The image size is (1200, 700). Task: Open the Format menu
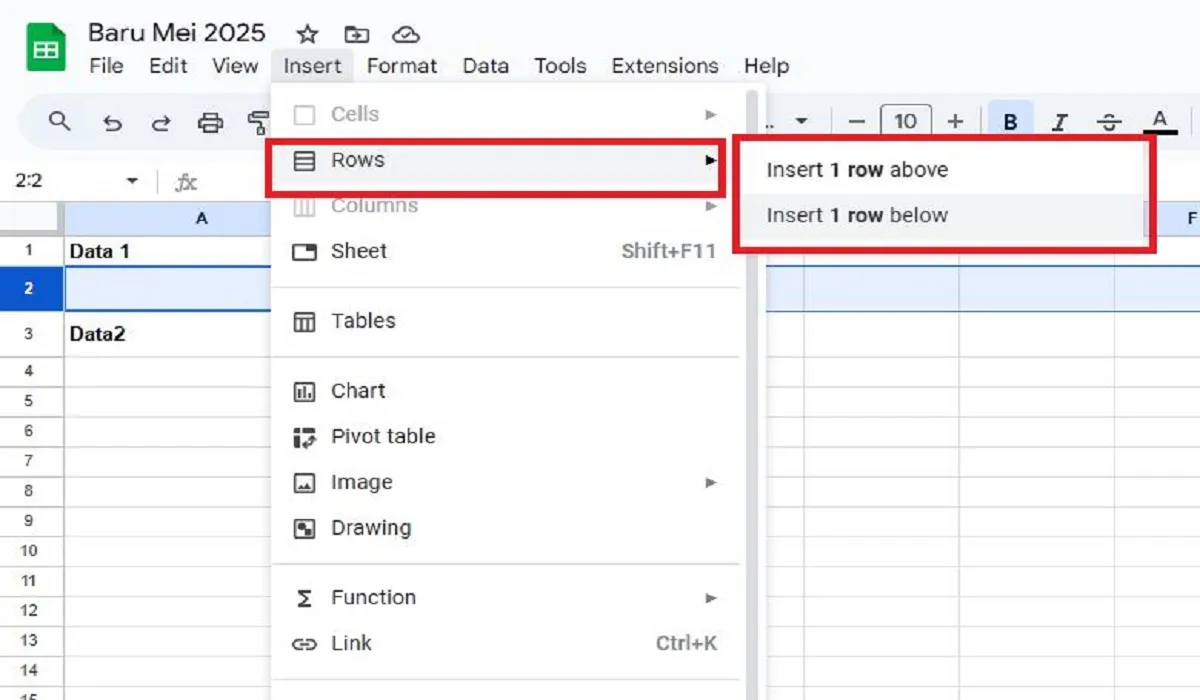tap(402, 66)
